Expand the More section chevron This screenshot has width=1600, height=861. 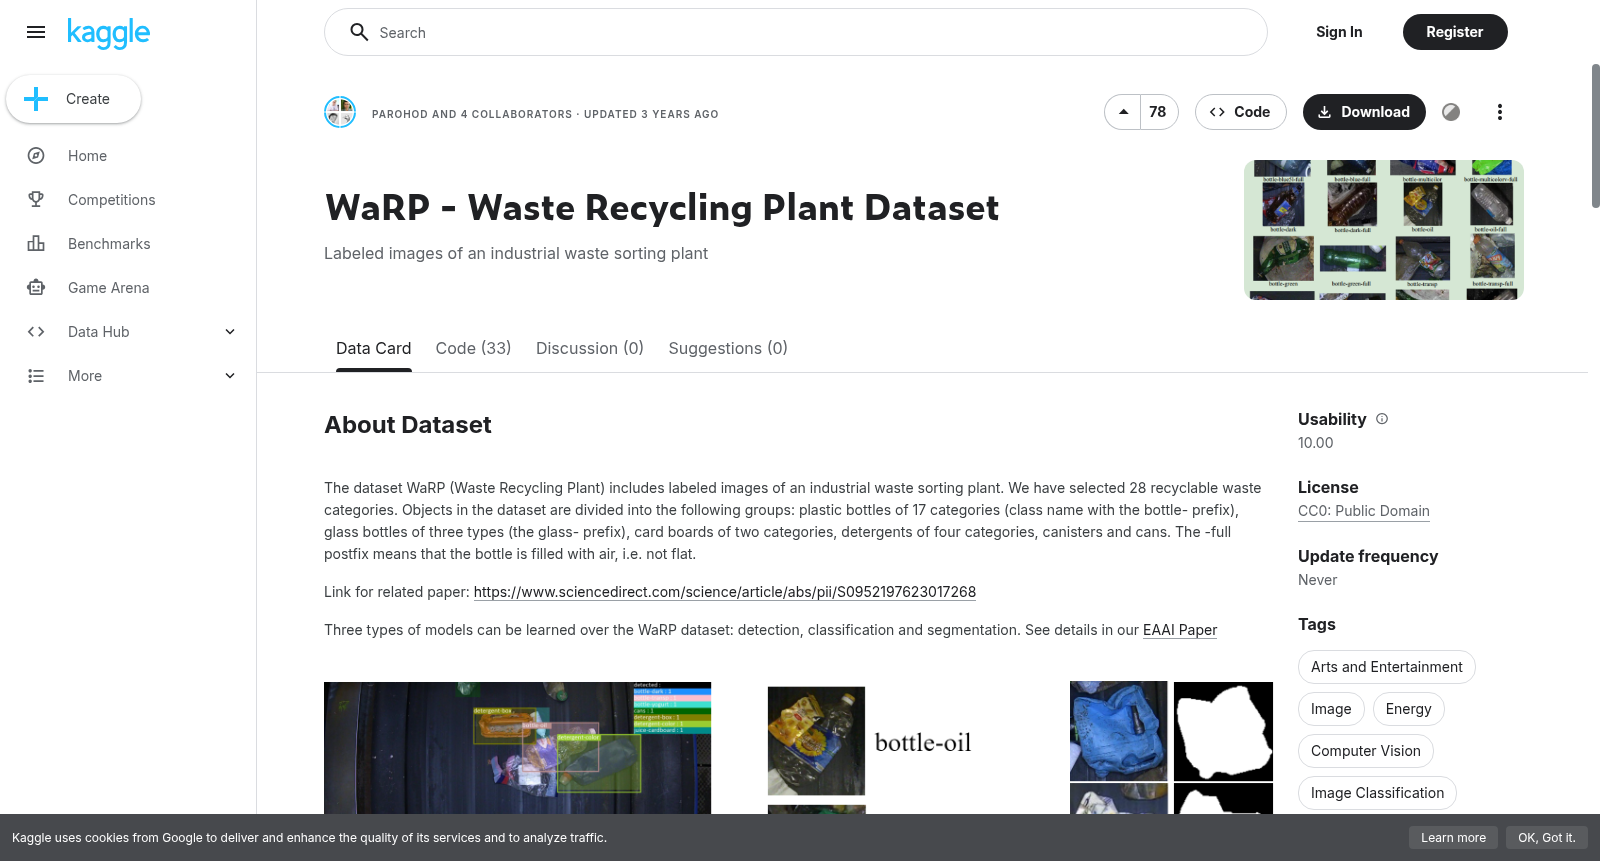click(230, 376)
